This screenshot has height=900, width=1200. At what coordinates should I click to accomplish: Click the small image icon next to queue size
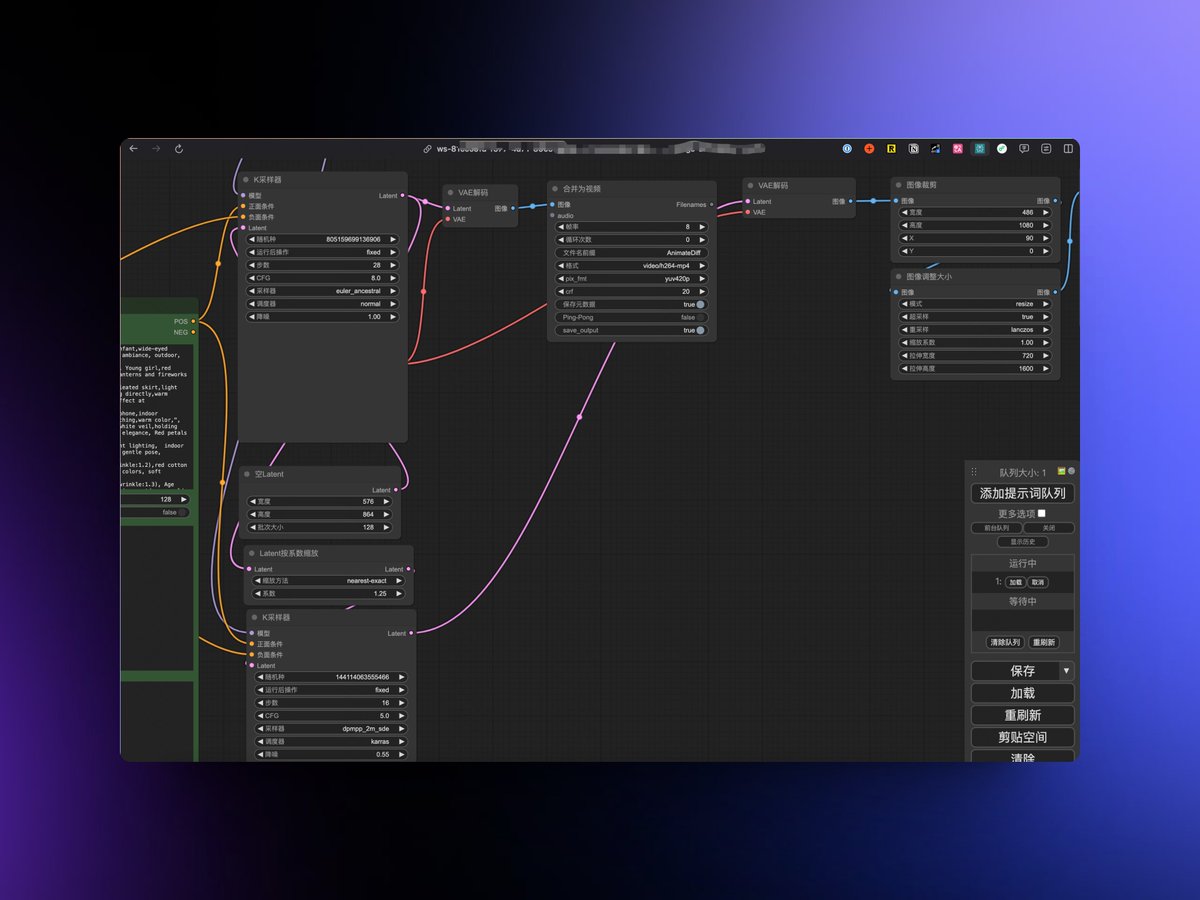1061,471
